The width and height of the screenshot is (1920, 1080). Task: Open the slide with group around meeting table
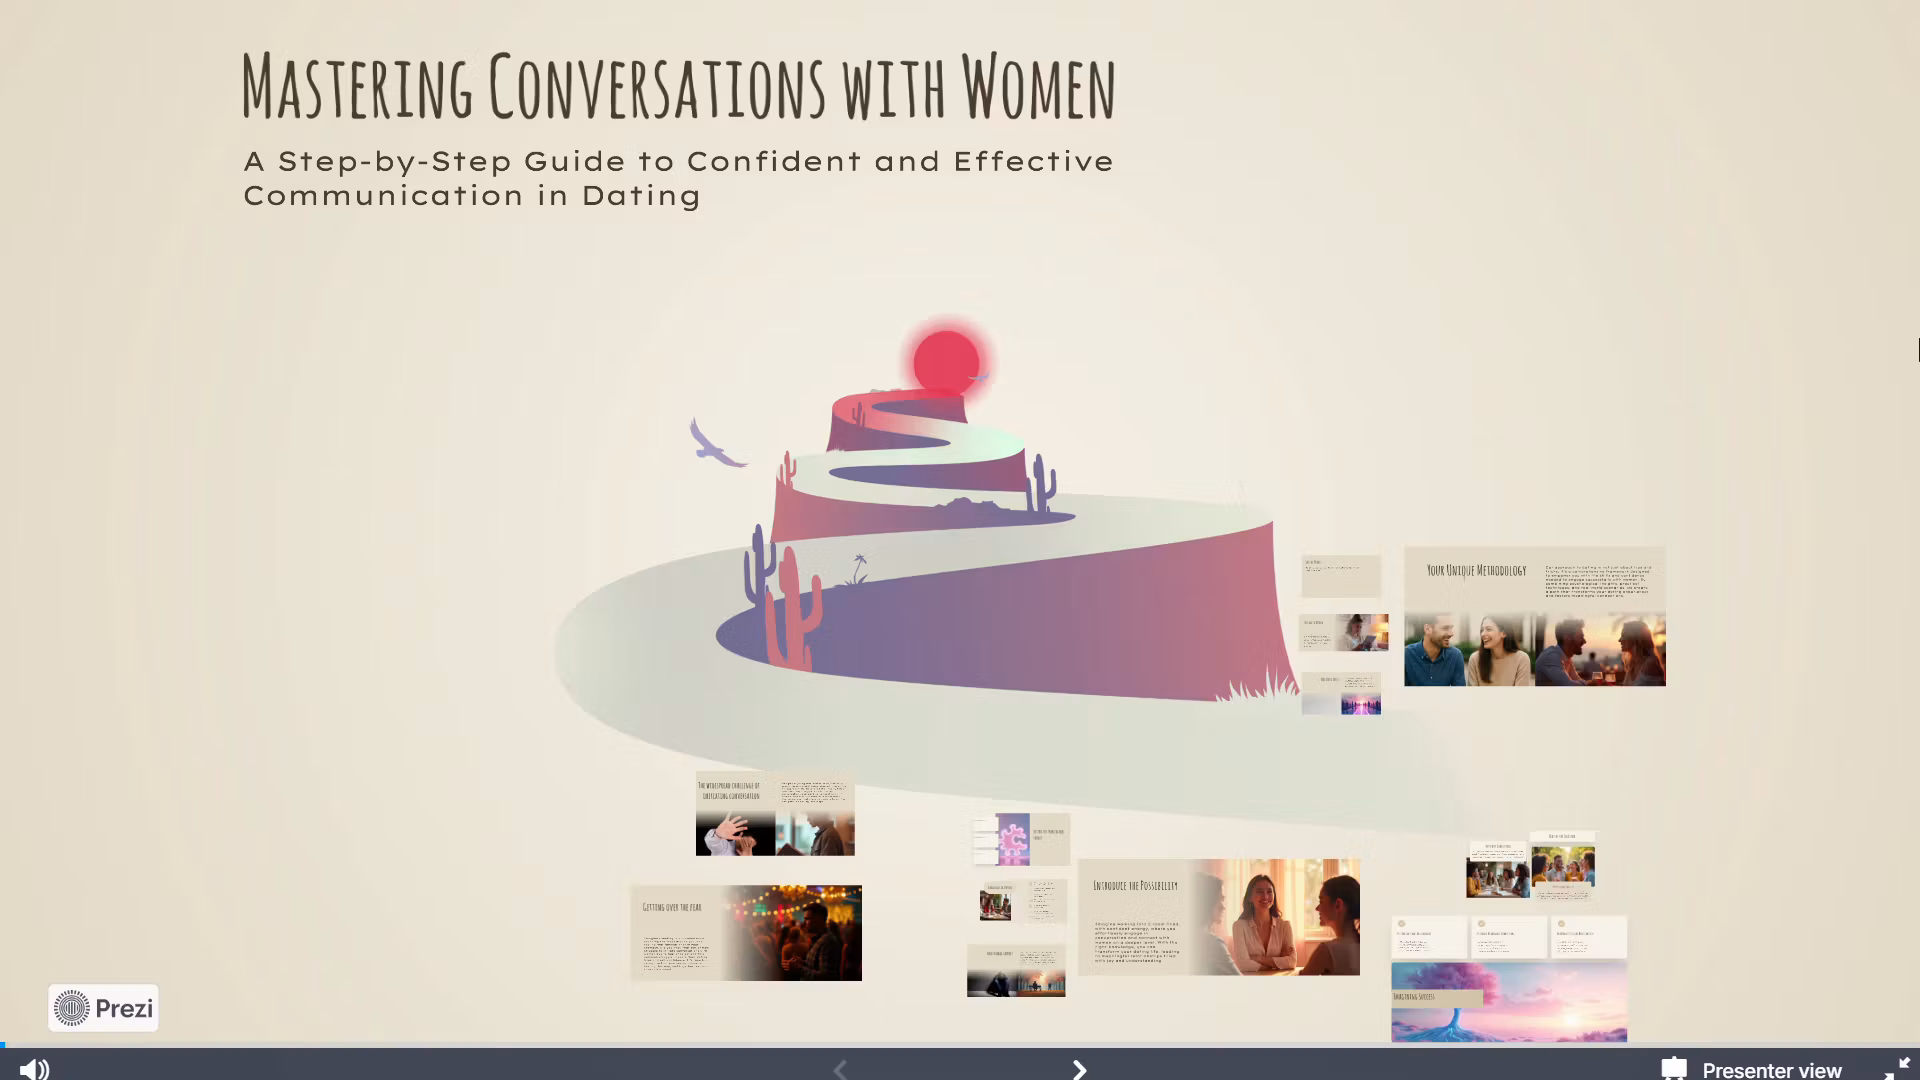tap(1498, 870)
